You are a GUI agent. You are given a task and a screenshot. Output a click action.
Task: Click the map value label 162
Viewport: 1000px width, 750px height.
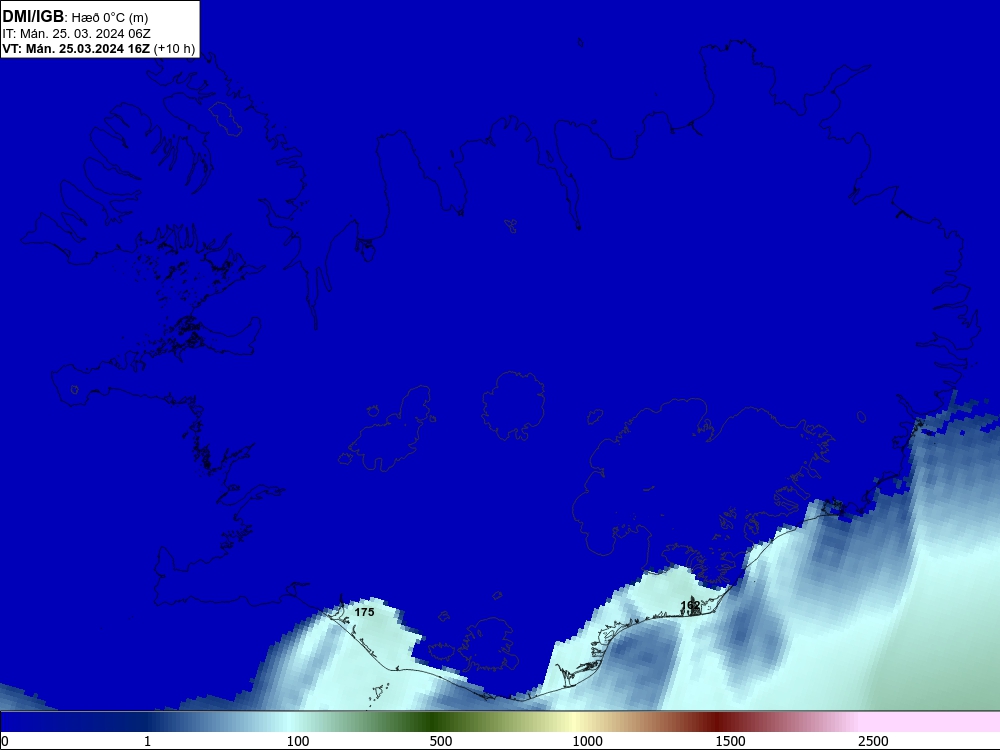coord(690,605)
